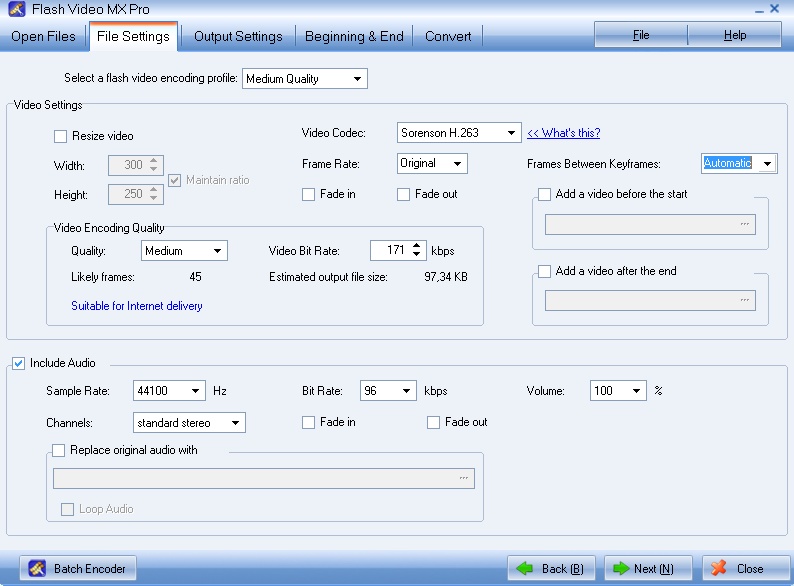
Task: Switch to the Convert tab
Action: pos(448,36)
